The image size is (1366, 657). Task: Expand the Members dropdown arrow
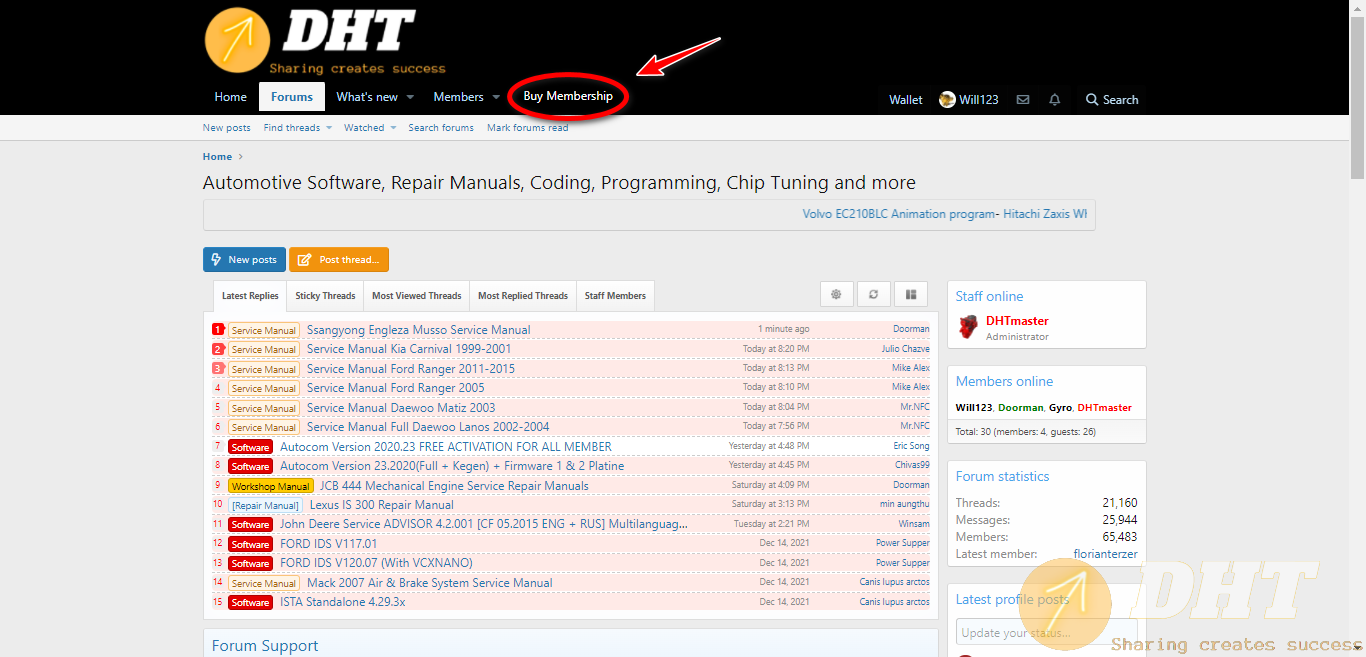pyautogui.click(x=496, y=97)
